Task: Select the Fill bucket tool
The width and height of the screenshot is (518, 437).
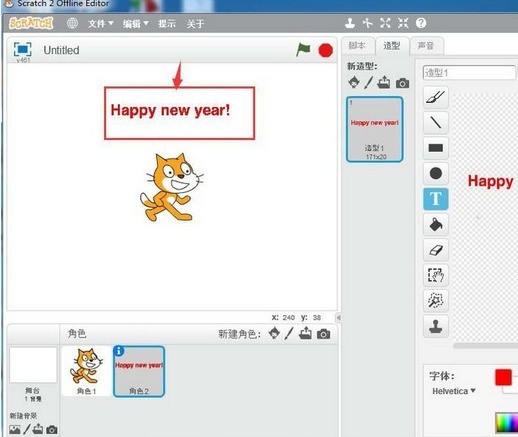Action: (436, 224)
